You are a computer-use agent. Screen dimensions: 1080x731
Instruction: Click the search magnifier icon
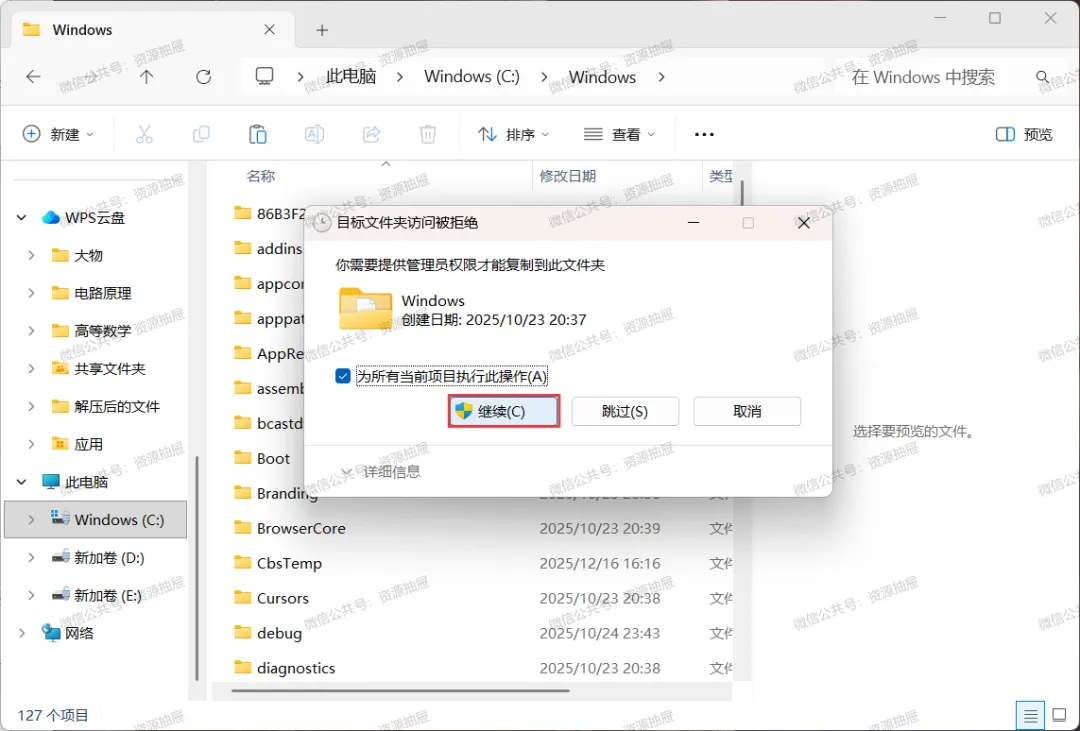pyautogui.click(x=1042, y=77)
